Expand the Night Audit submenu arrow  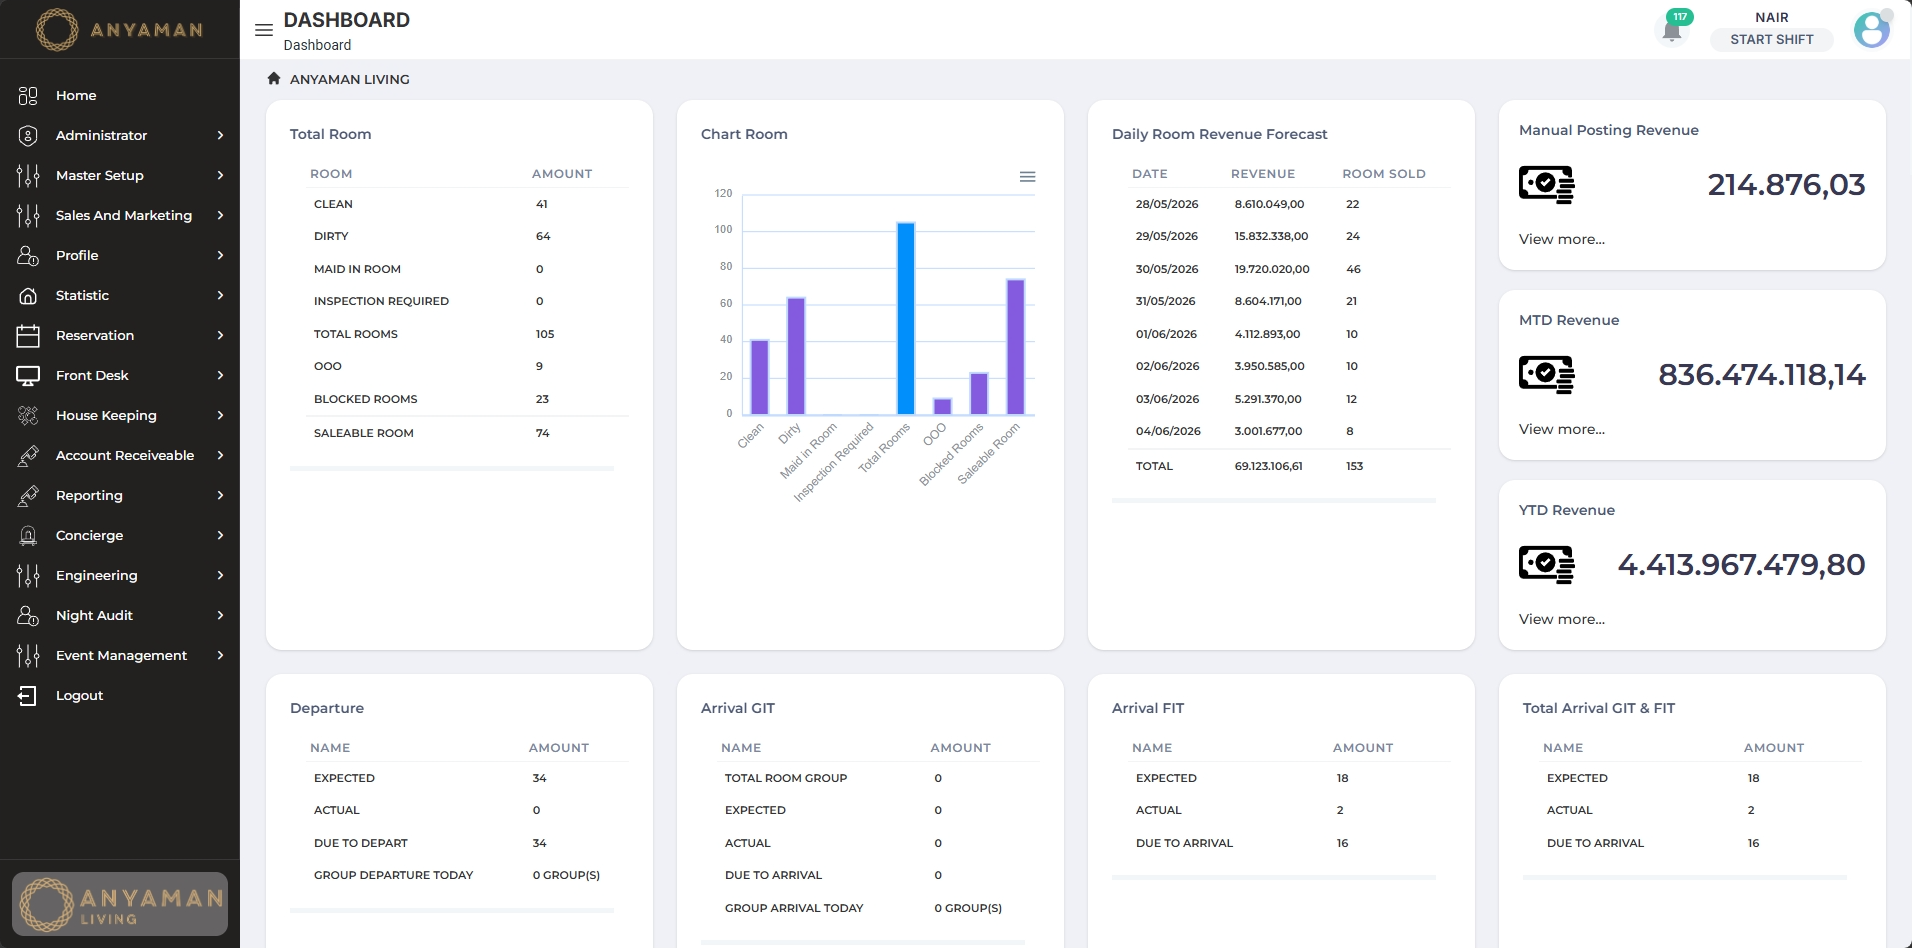(x=220, y=615)
